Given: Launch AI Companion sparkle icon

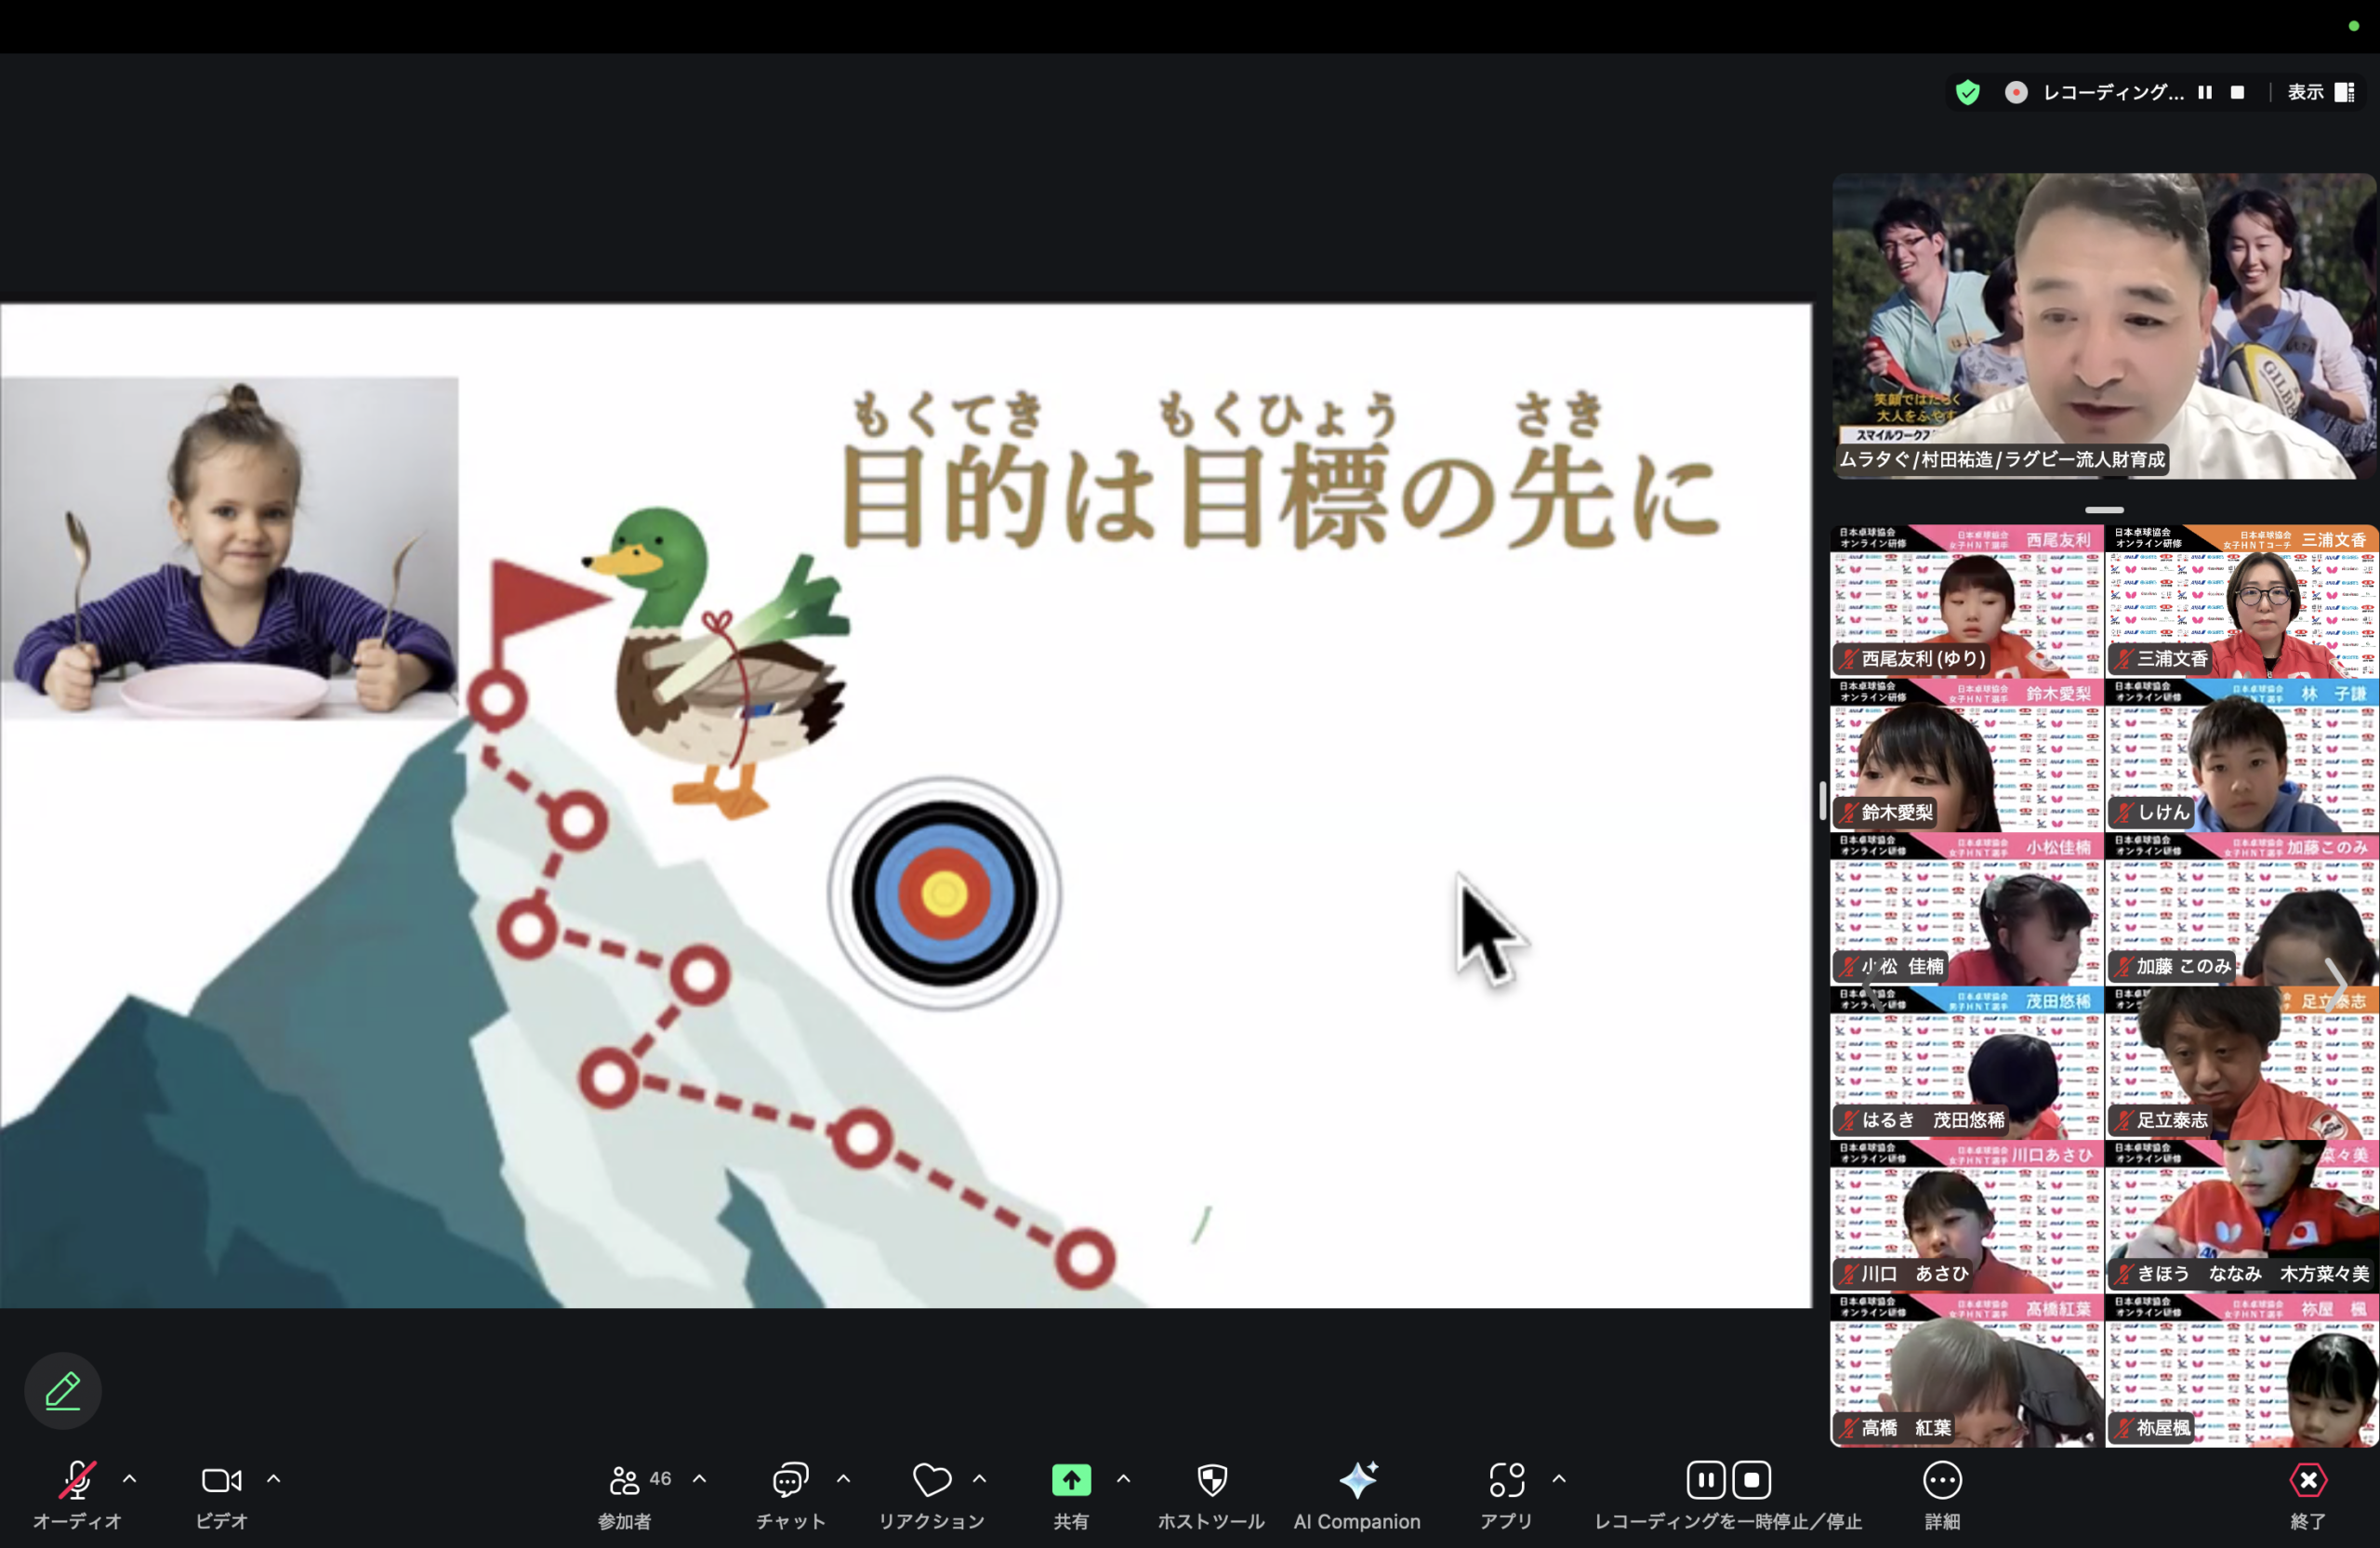Looking at the screenshot, I should pos(1356,1481).
